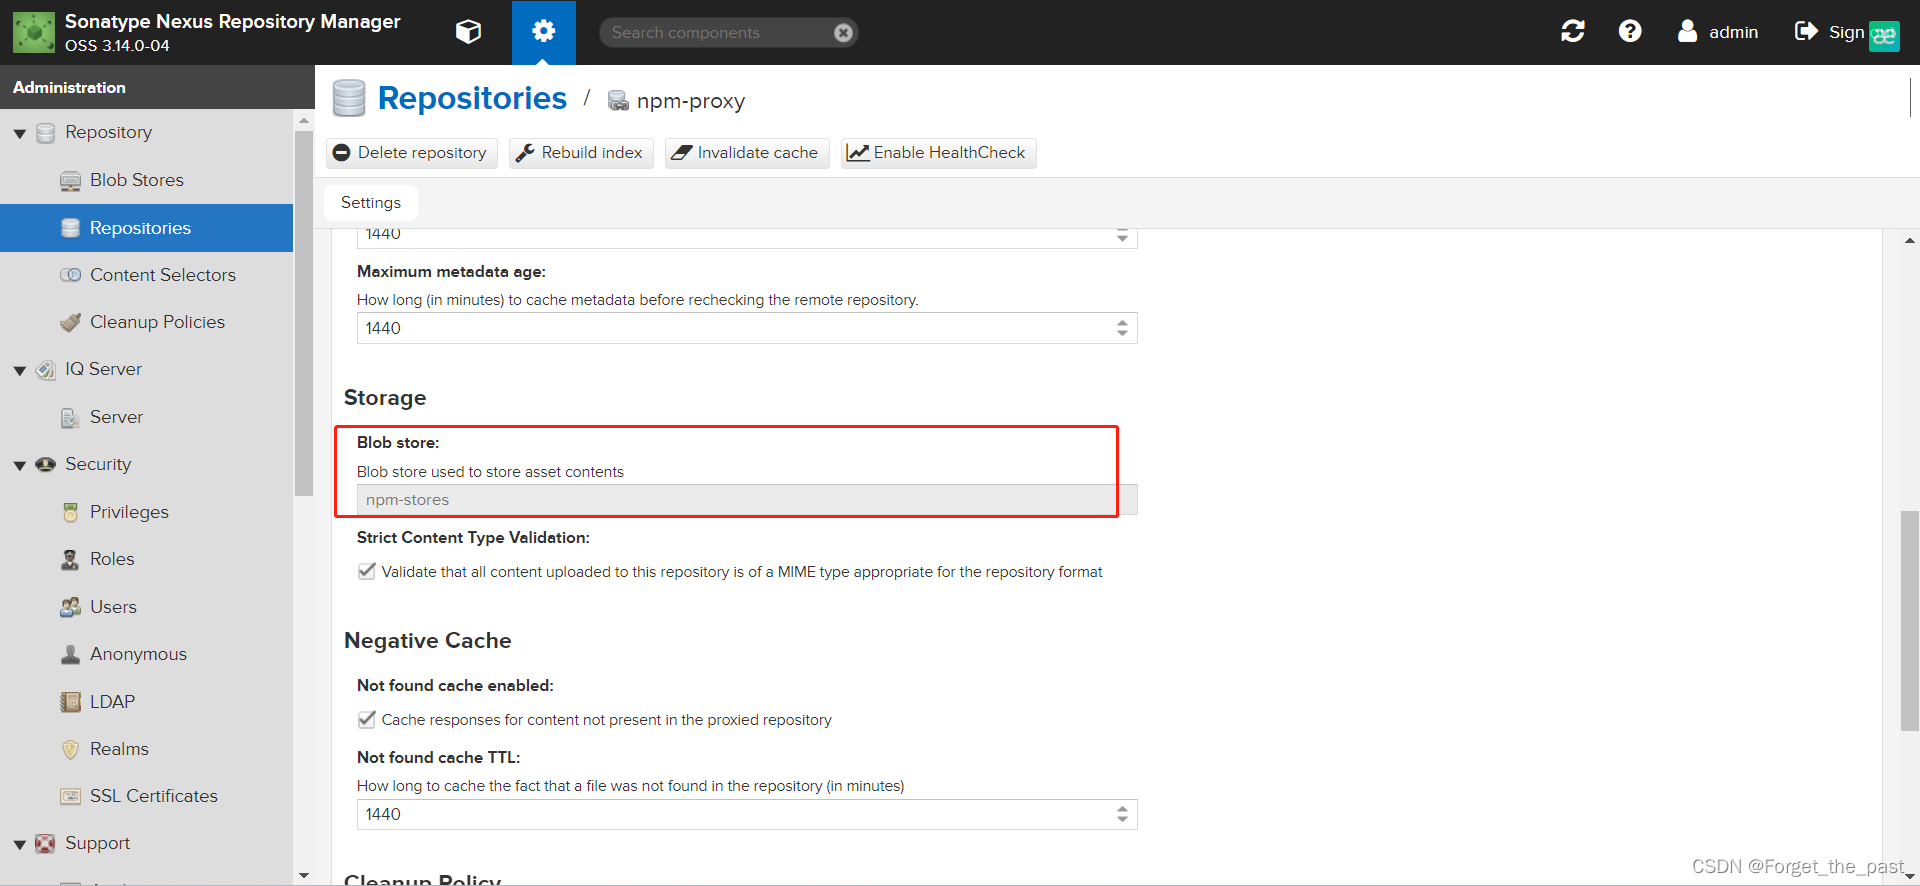Collapse the IQ Server tree group
The width and height of the screenshot is (1920, 886).
[19, 370]
